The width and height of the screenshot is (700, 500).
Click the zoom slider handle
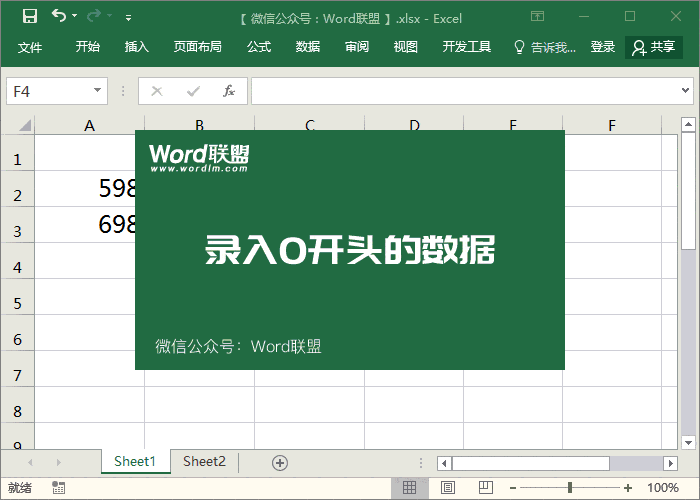(570, 488)
